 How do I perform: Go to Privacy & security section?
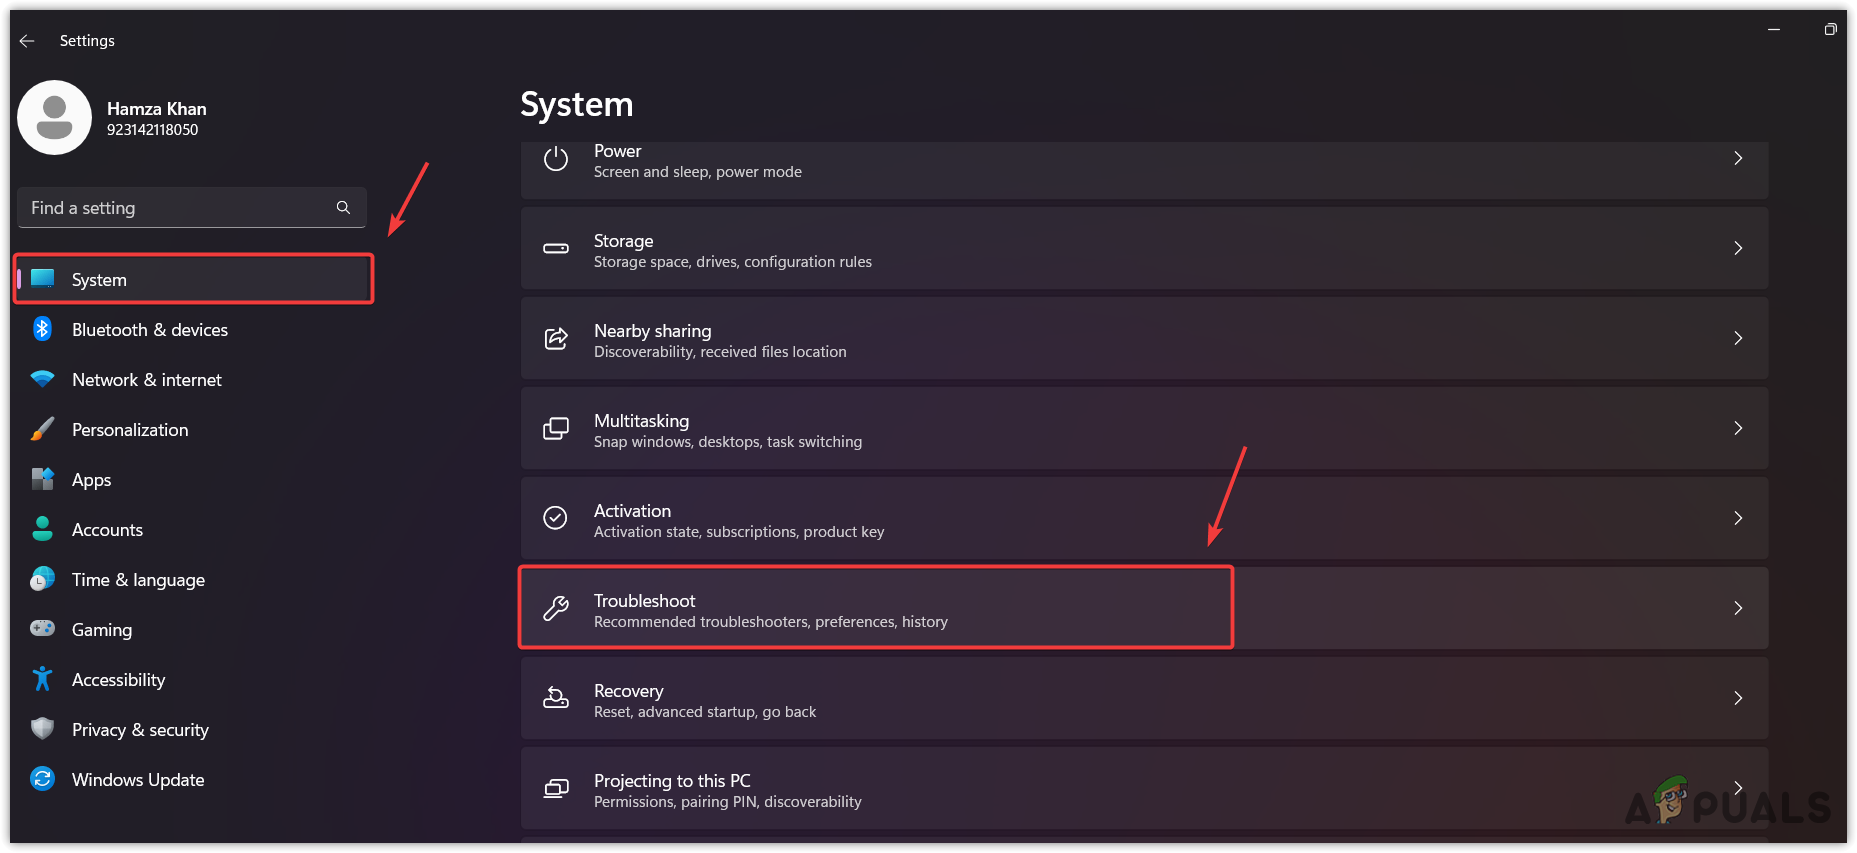tap(140, 730)
